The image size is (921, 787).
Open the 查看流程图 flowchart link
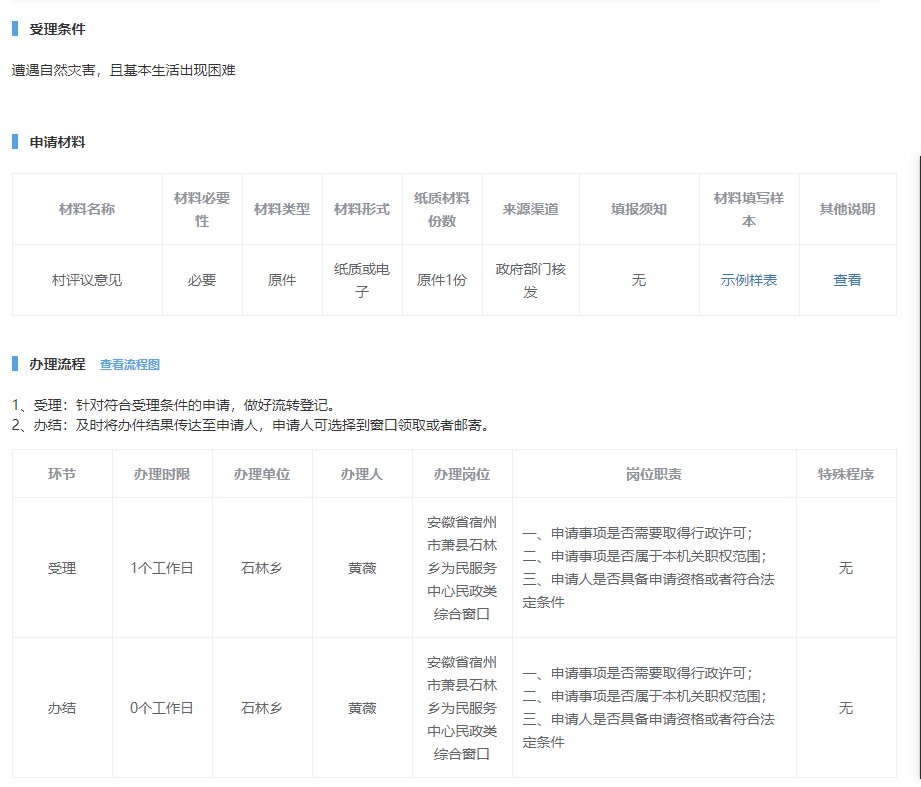(x=129, y=365)
